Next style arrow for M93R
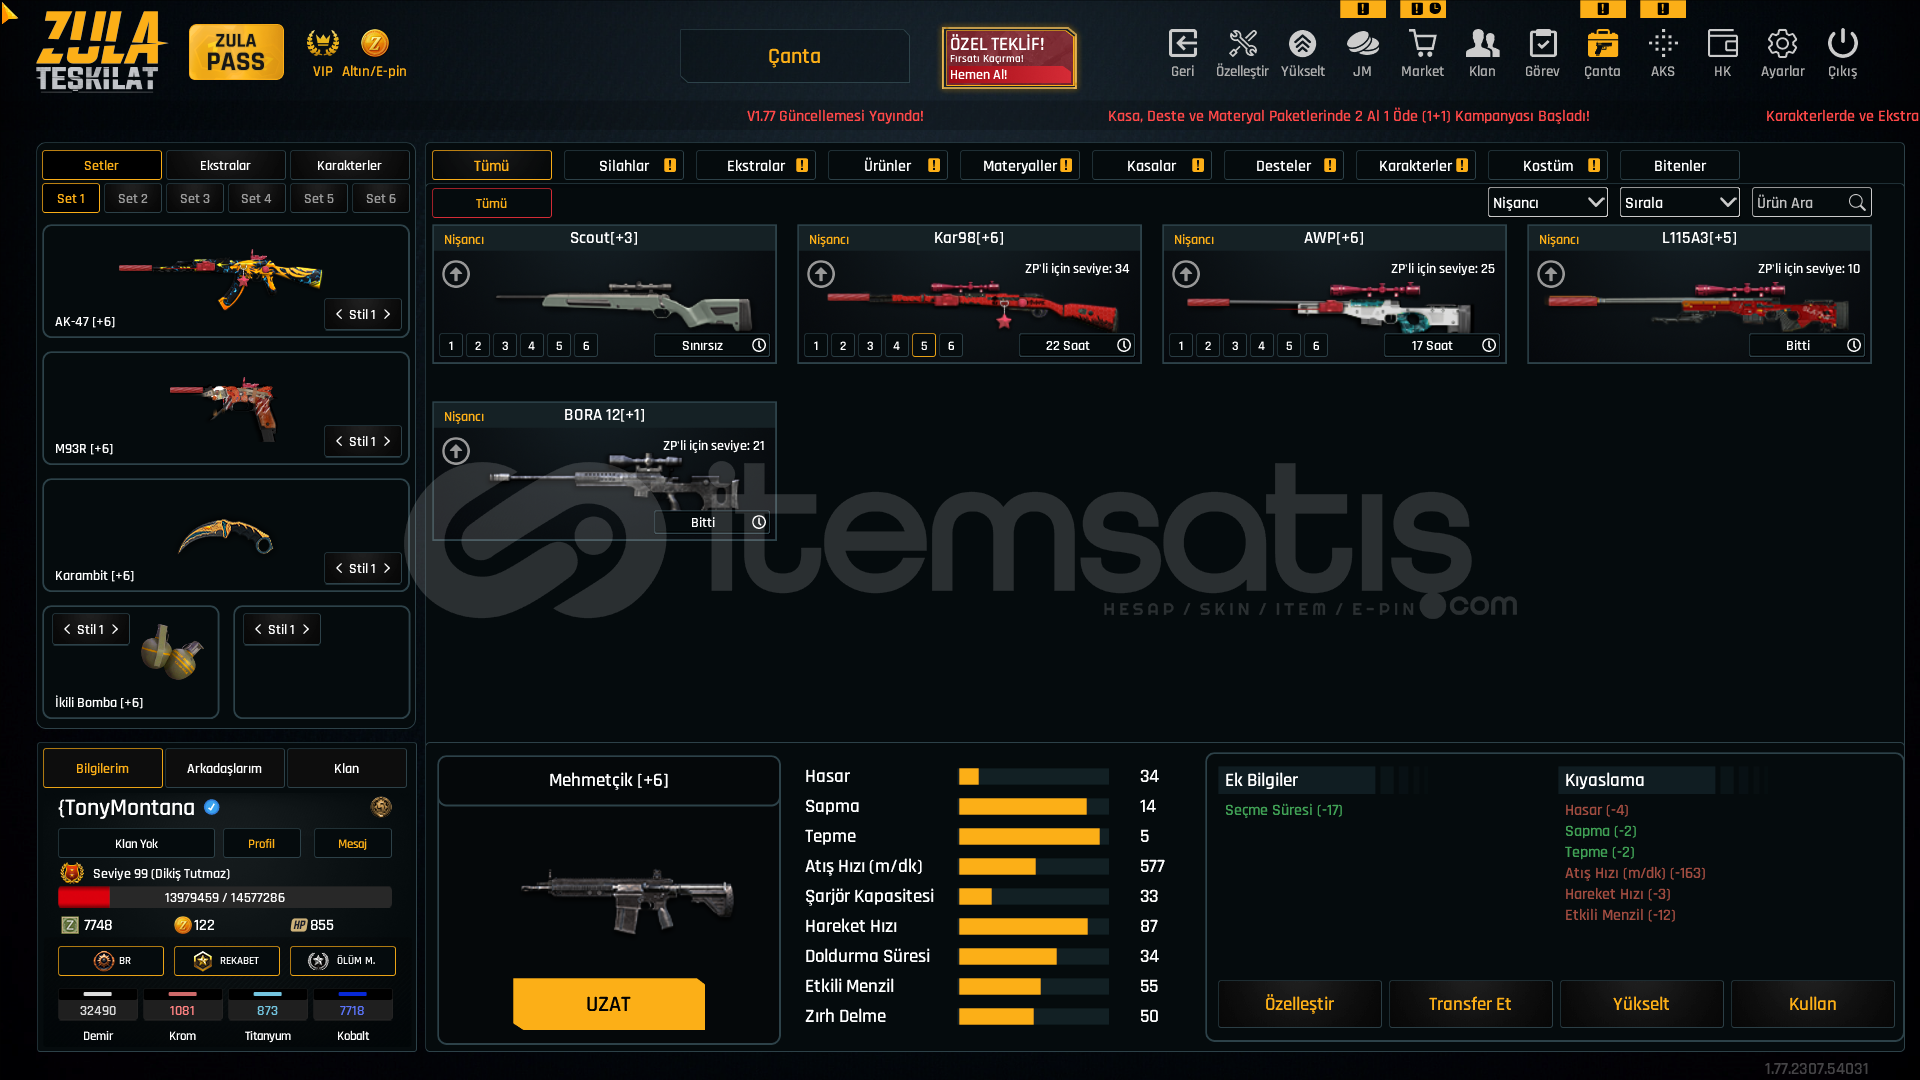 (387, 441)
